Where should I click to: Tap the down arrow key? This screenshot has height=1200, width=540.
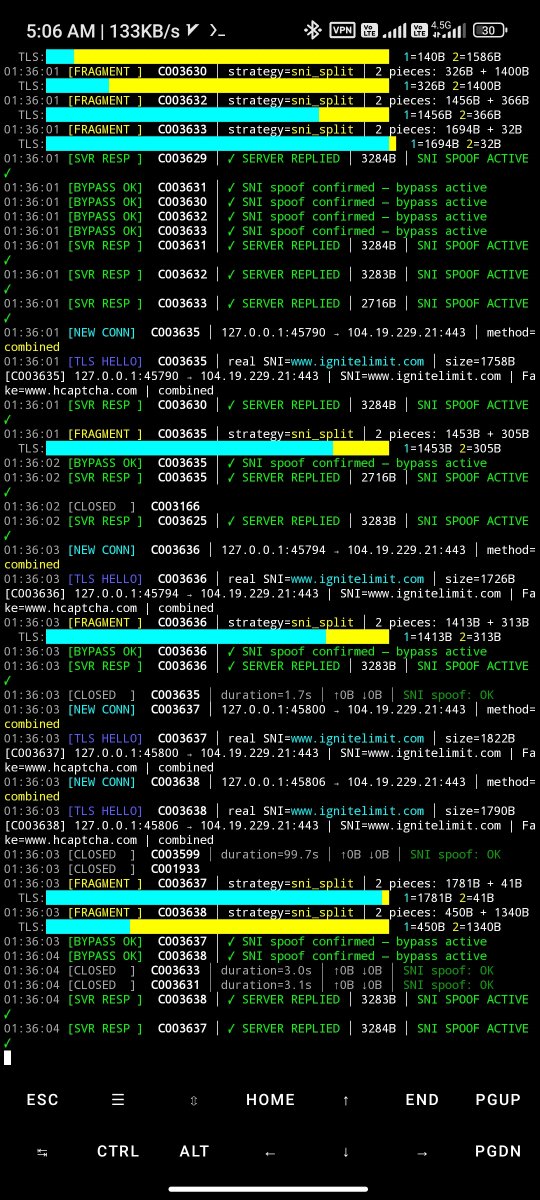[346, 1152]
